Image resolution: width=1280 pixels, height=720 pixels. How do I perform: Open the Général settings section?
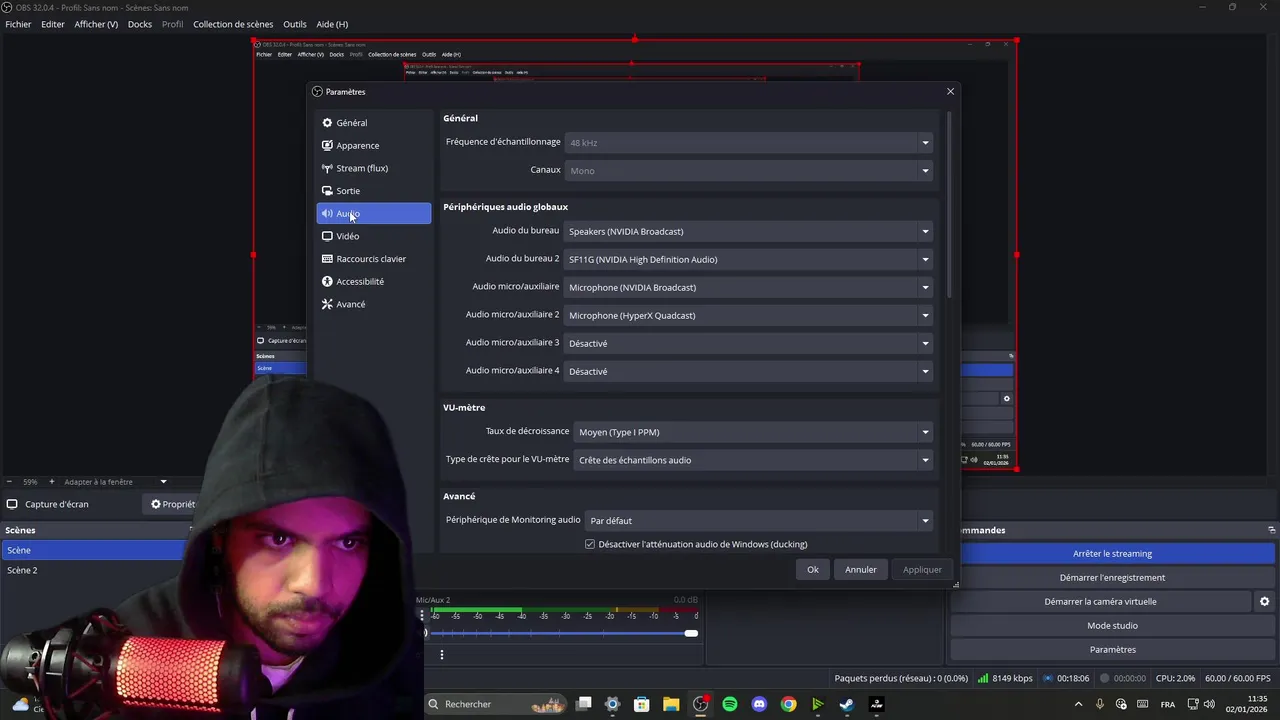click(x=373, y=123)
